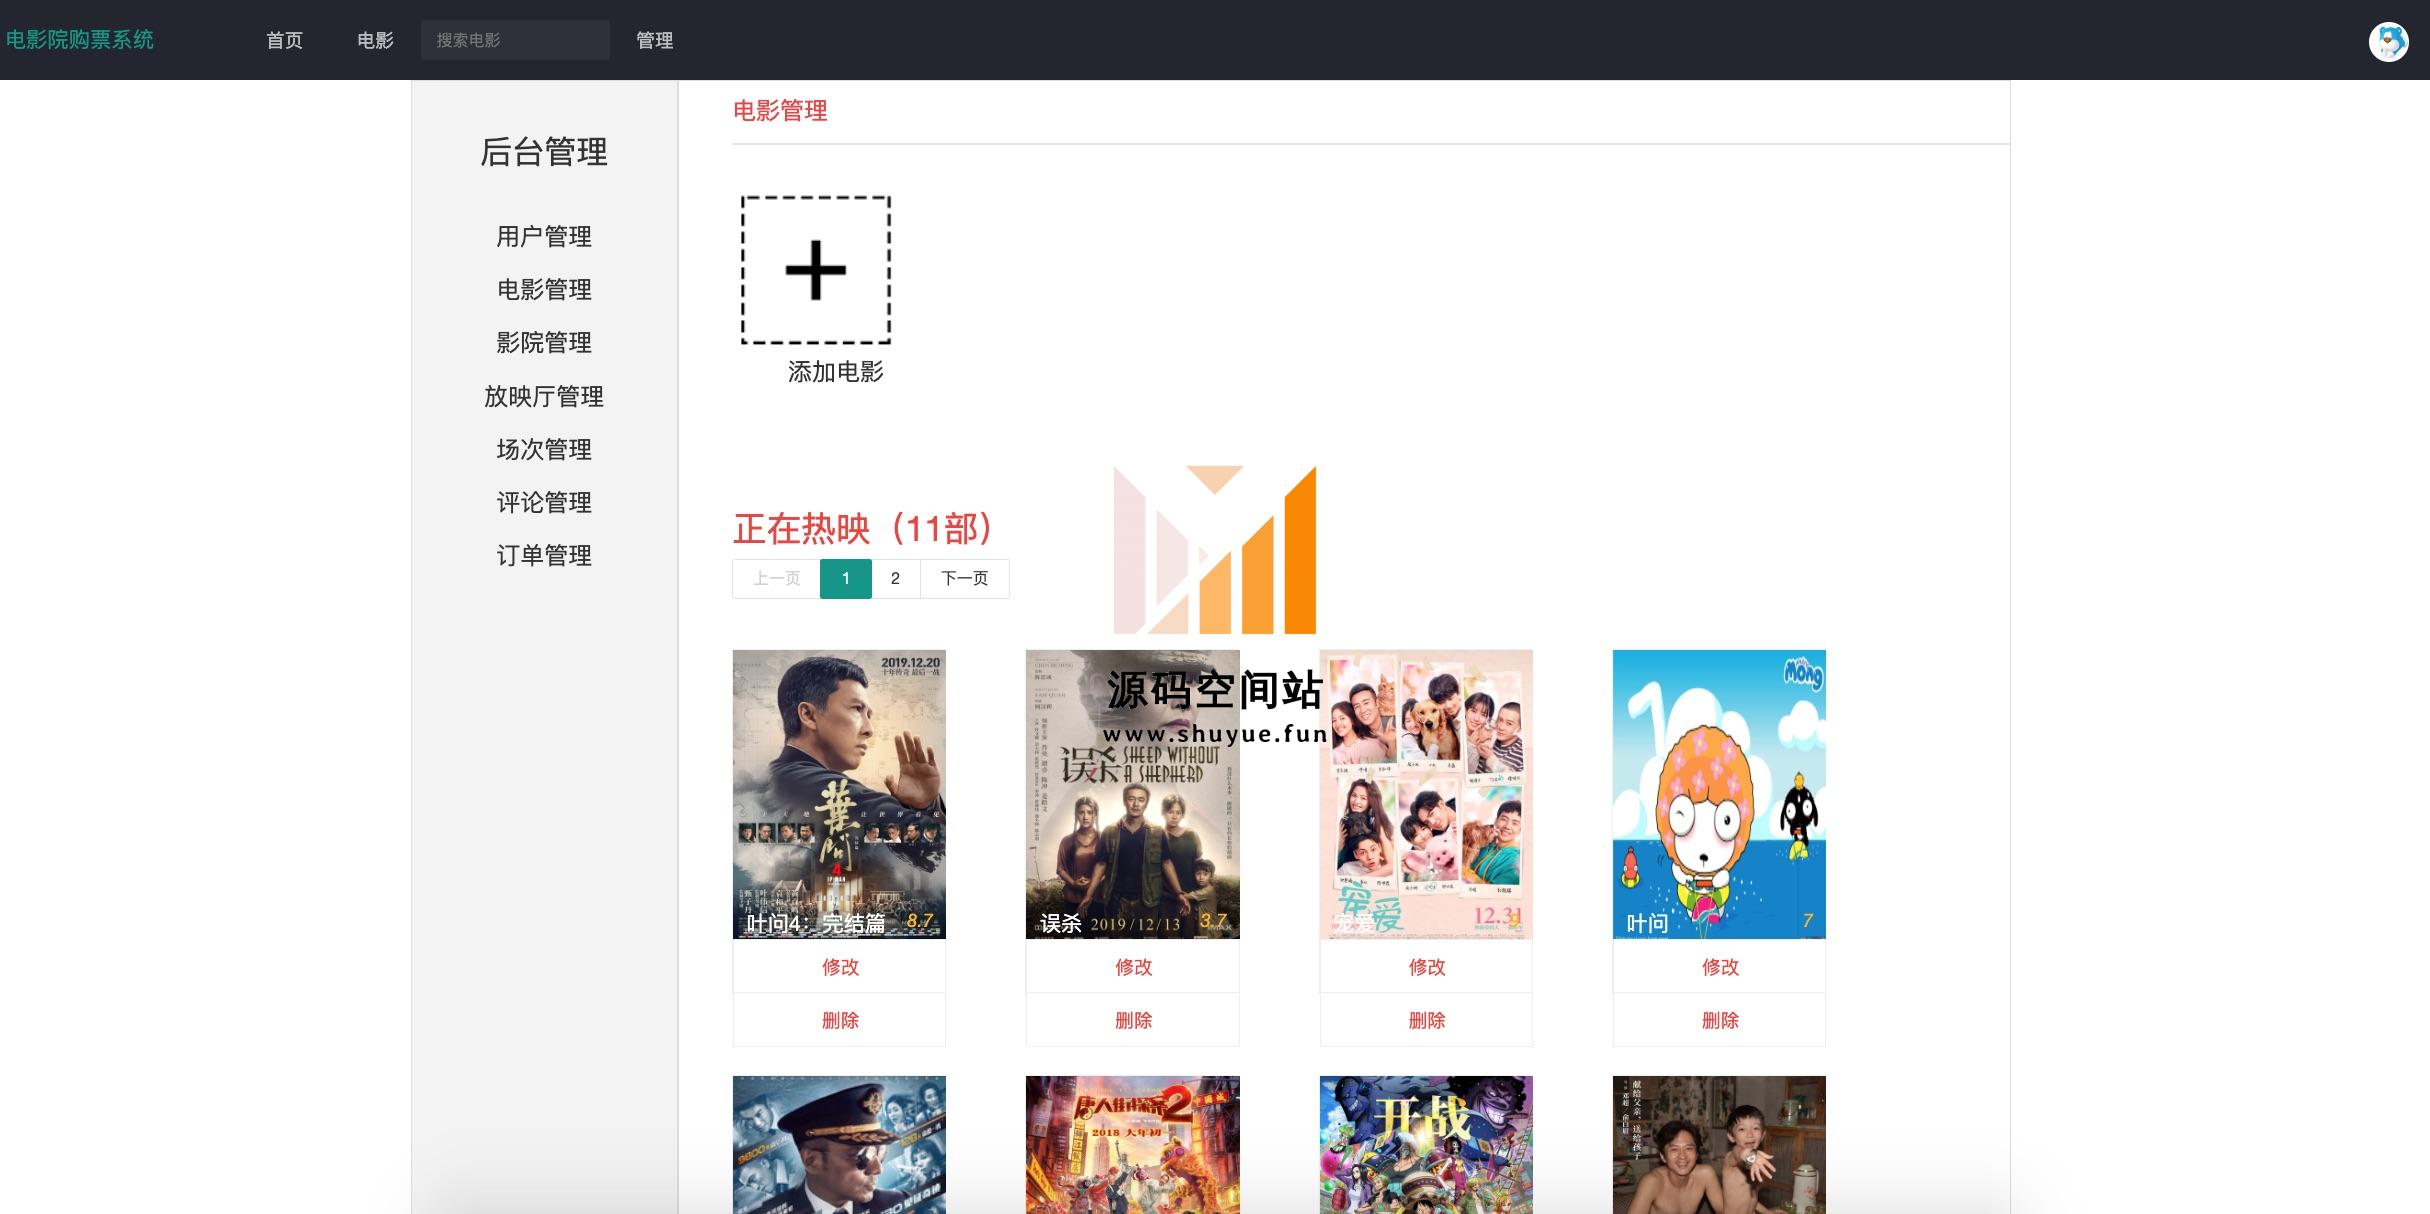Click 删除 under cartoon 叶问 poster
Viewport: 2430px width, 1214px height.
[1719, 1019]
